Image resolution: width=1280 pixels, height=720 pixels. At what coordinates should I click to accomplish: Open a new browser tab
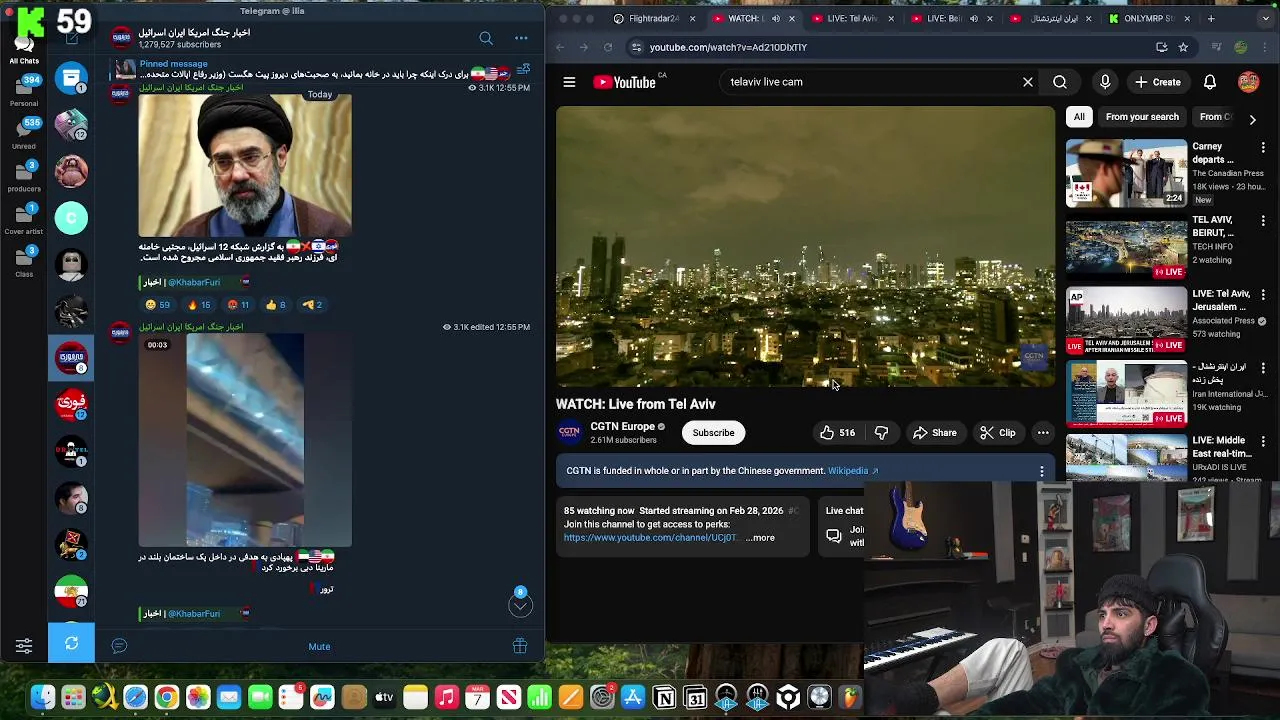pyautogui.click(x=1211, y=18)
